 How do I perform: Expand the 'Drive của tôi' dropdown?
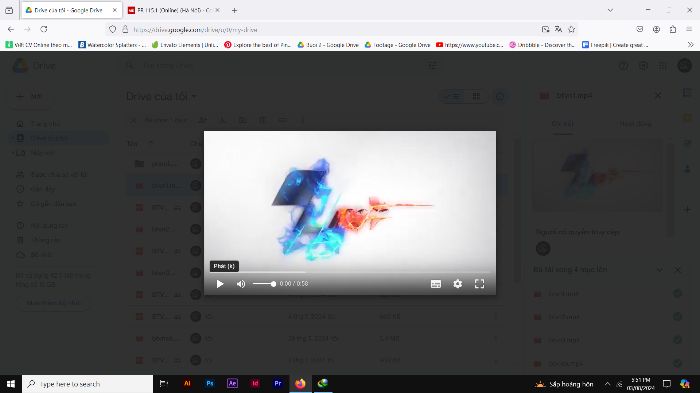[194, 96]
